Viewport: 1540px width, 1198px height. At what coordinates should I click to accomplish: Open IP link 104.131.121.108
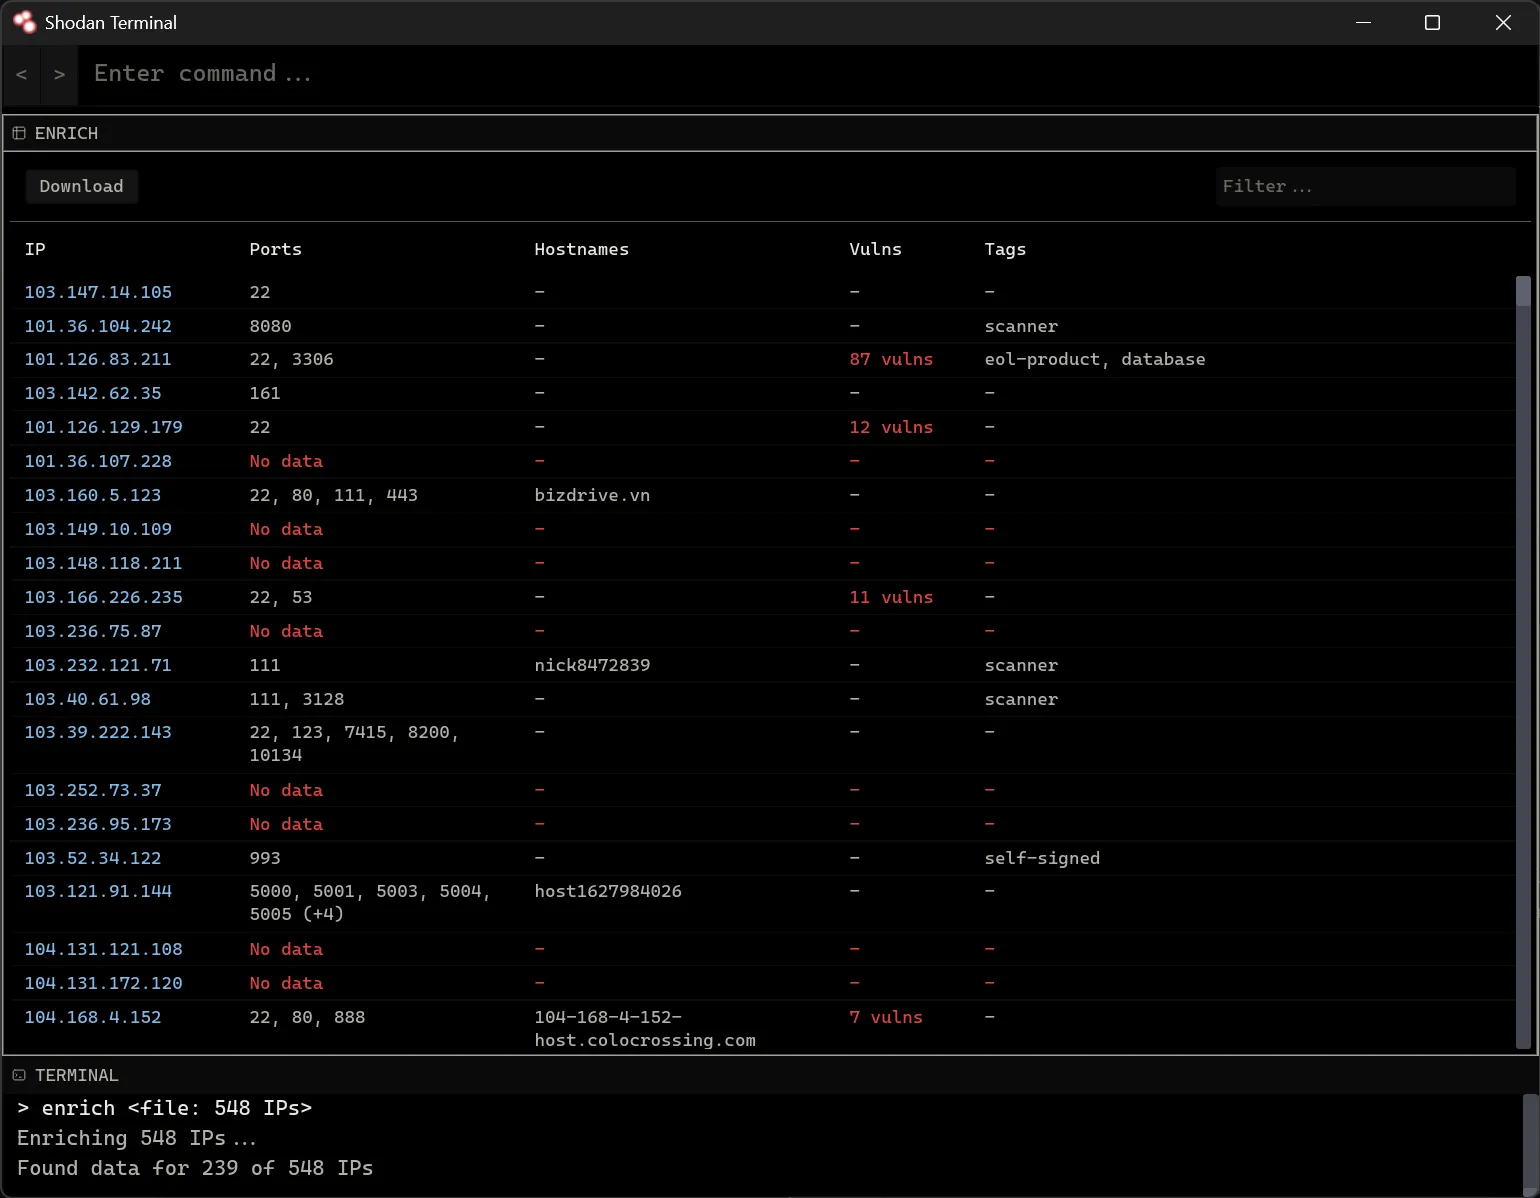coord(103,949)
